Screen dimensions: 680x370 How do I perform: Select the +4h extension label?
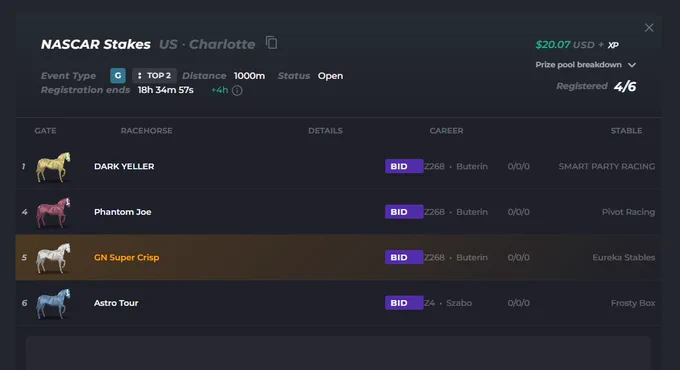(x=219, y=90)
